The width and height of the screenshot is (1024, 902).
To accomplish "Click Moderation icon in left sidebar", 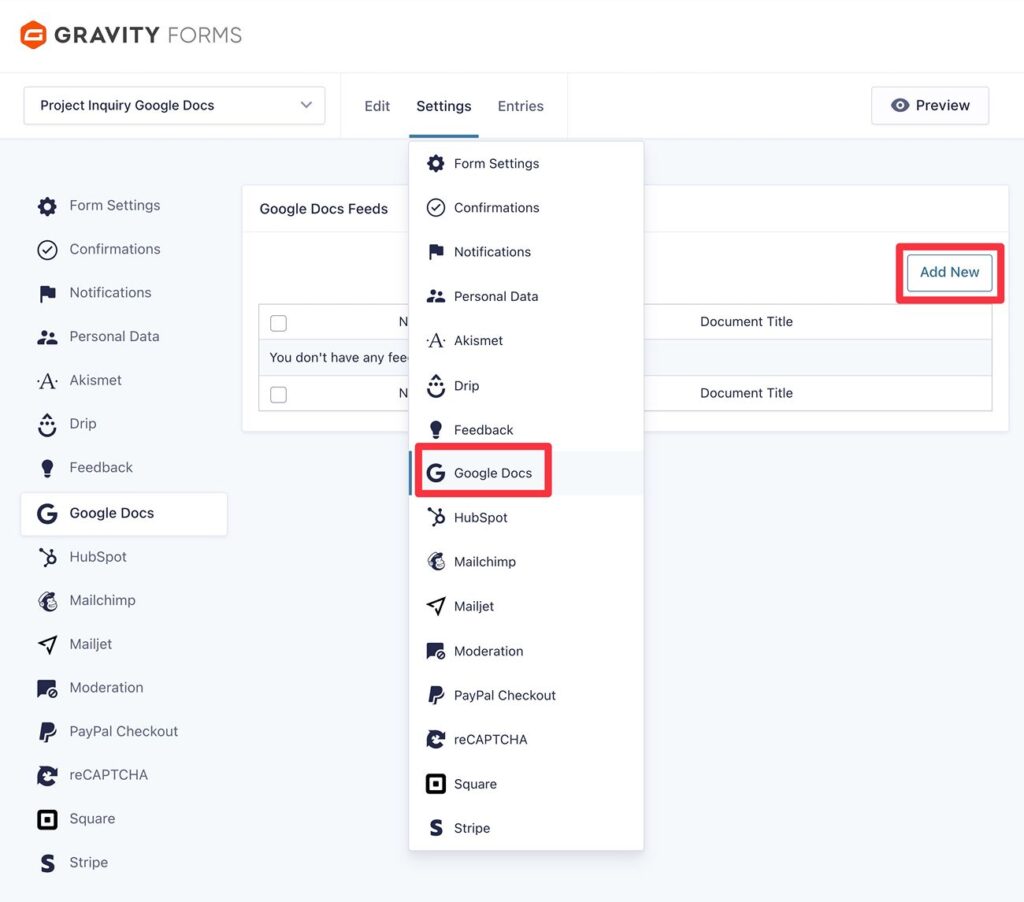I will [47, 688].
